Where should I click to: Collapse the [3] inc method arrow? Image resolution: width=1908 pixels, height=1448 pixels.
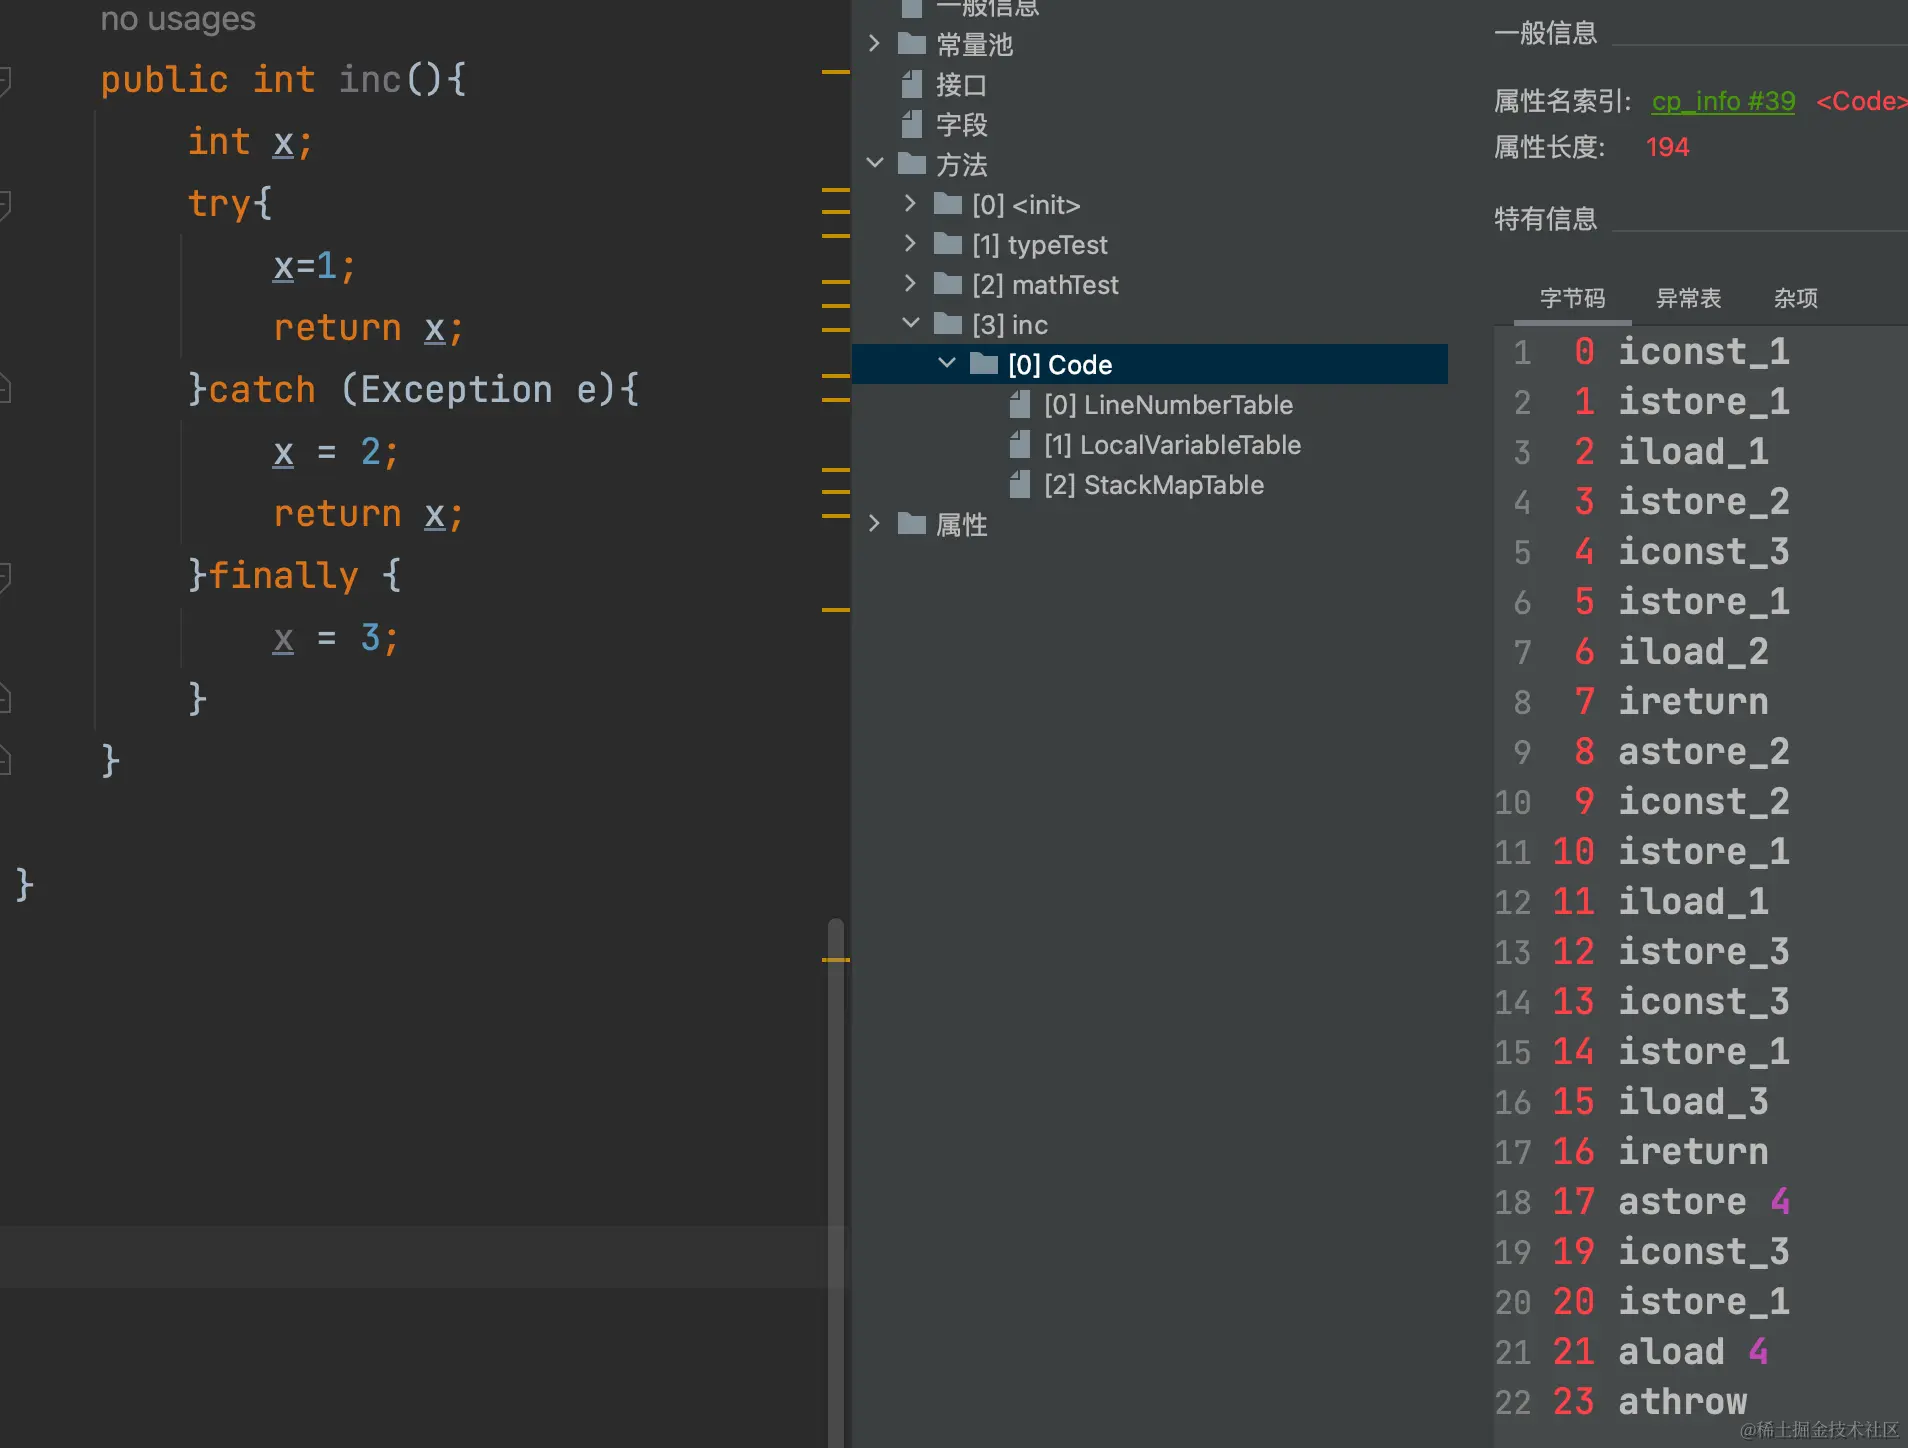(911, 323)
